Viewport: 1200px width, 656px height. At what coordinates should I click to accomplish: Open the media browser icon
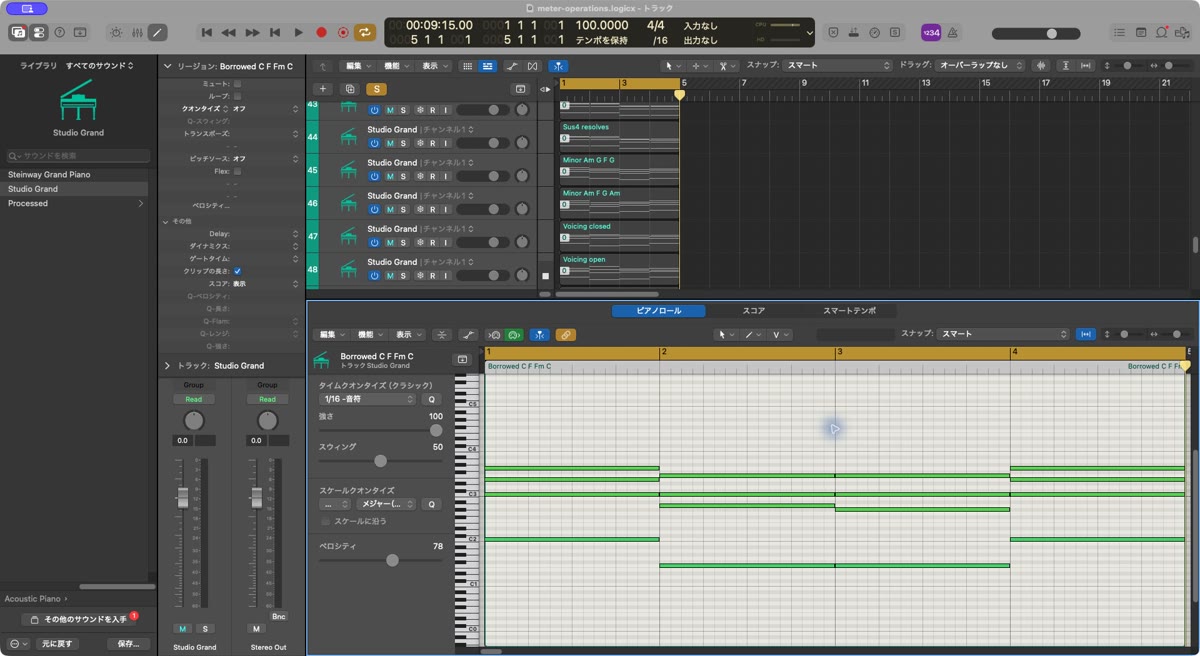(x=1182, y=32)
